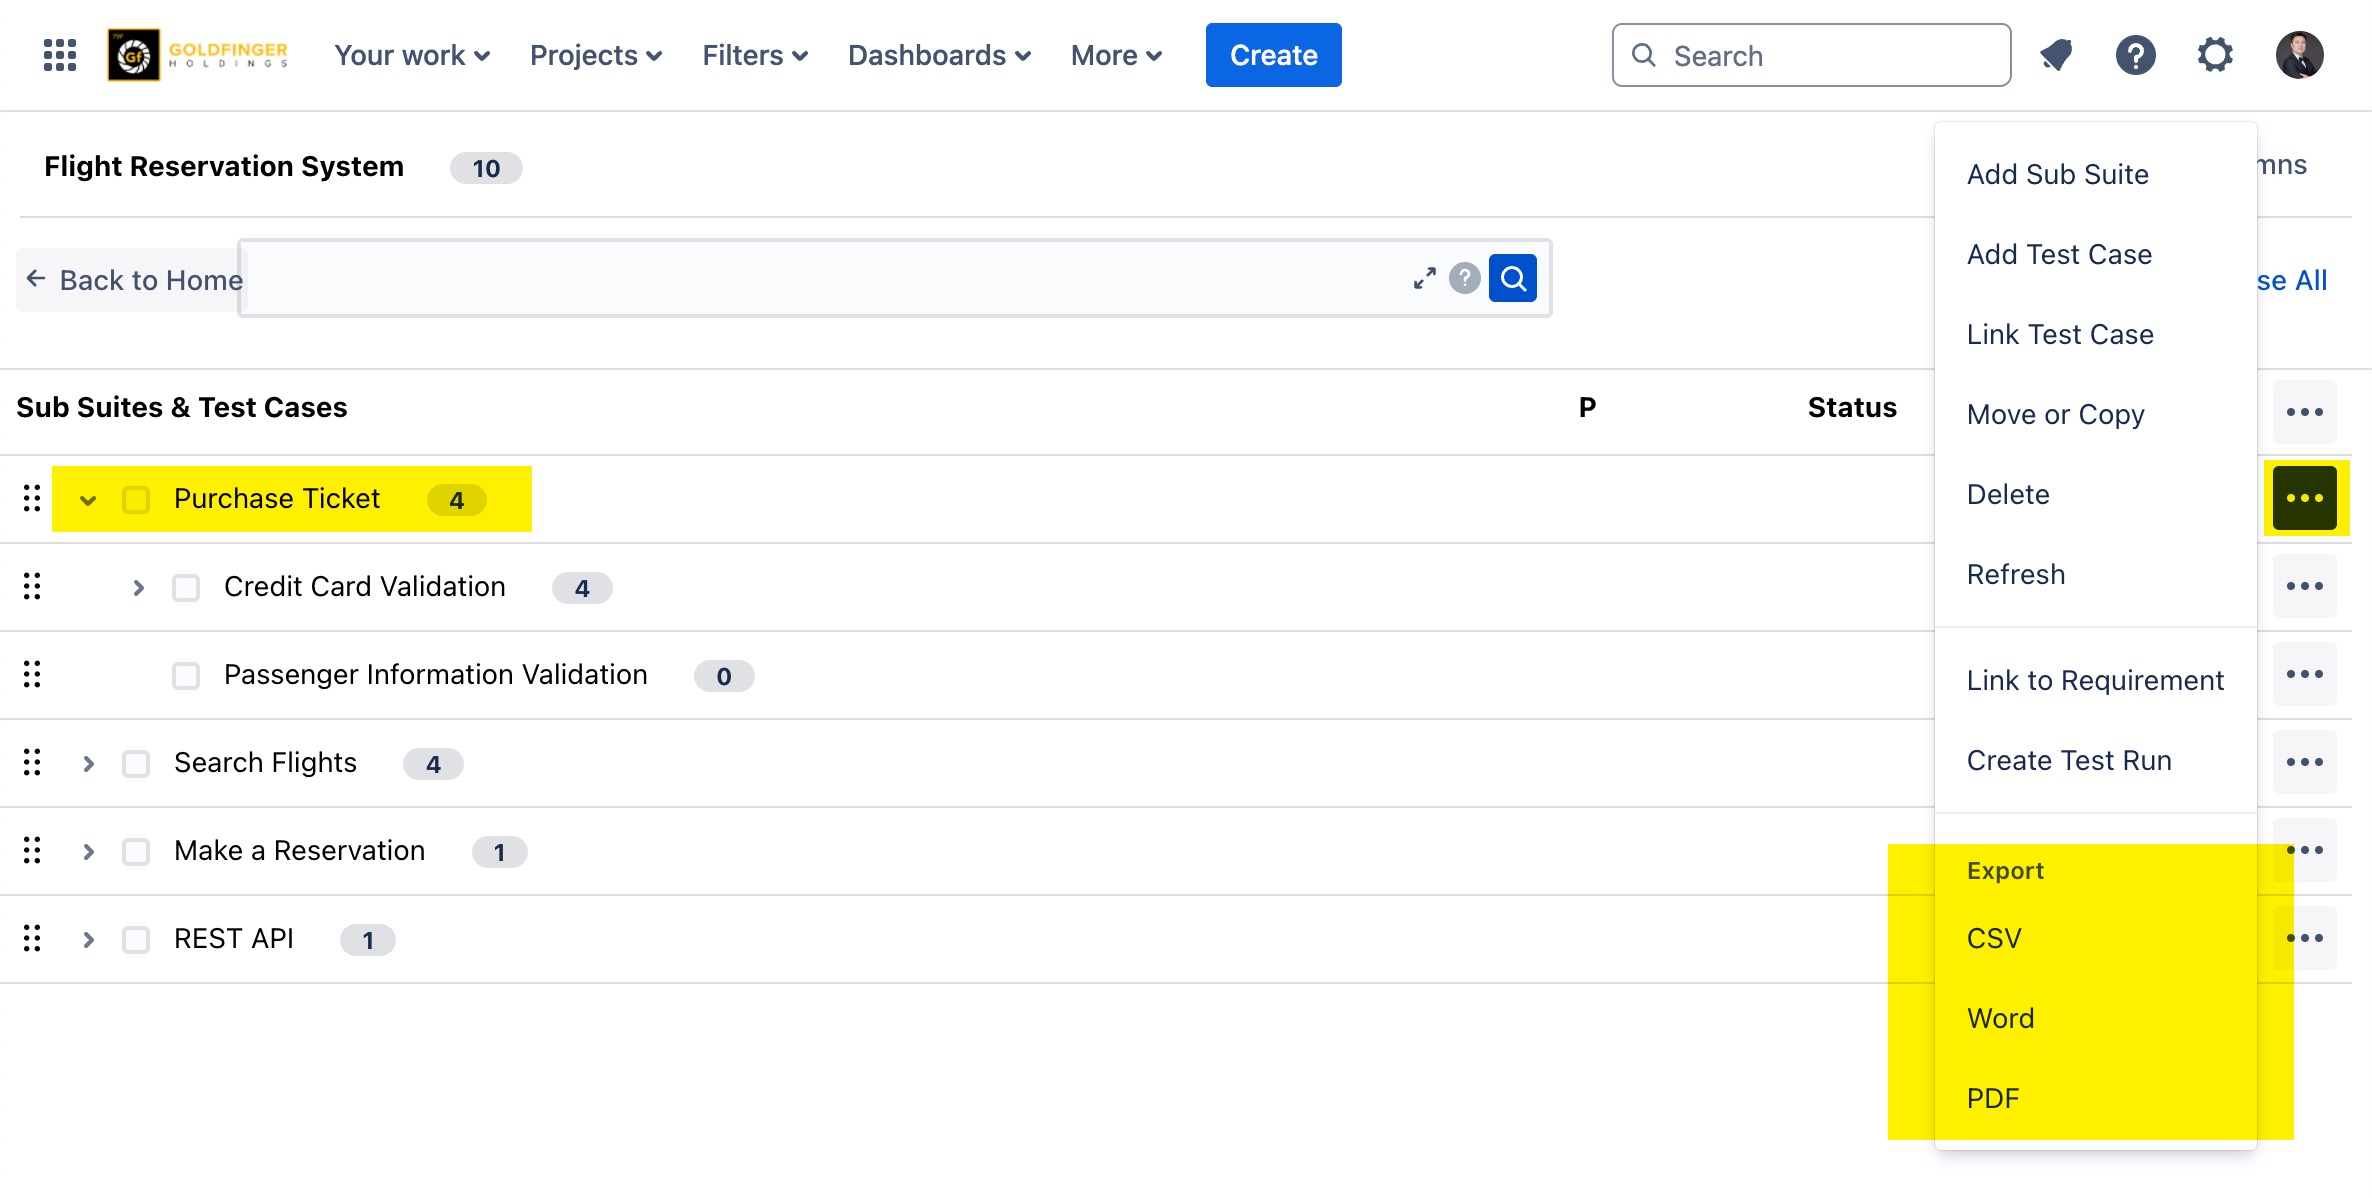Open the app switcher grid icon
Image resolution: width=2372 pixels, height=1198 pixels.
click(x=60, y=55)
